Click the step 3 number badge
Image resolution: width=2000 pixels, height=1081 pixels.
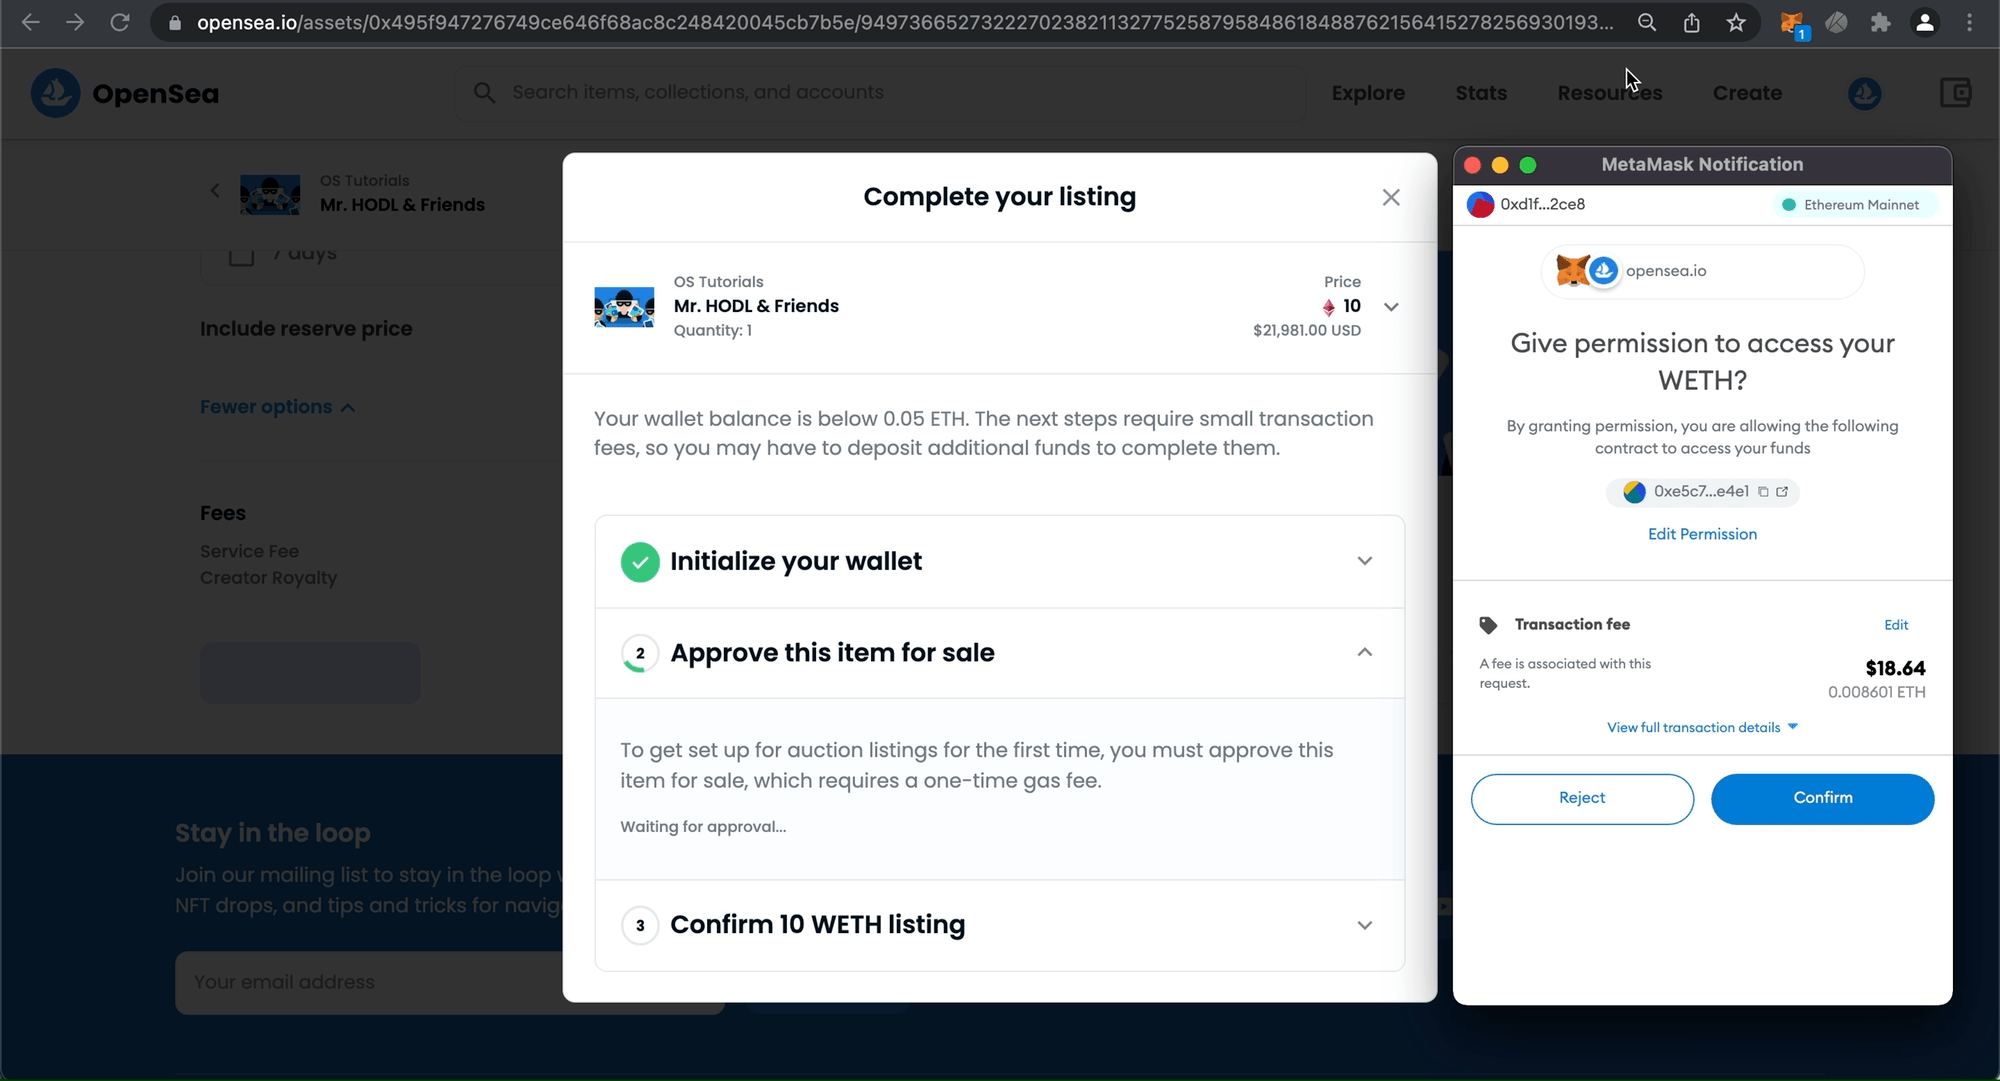[640, 926]
